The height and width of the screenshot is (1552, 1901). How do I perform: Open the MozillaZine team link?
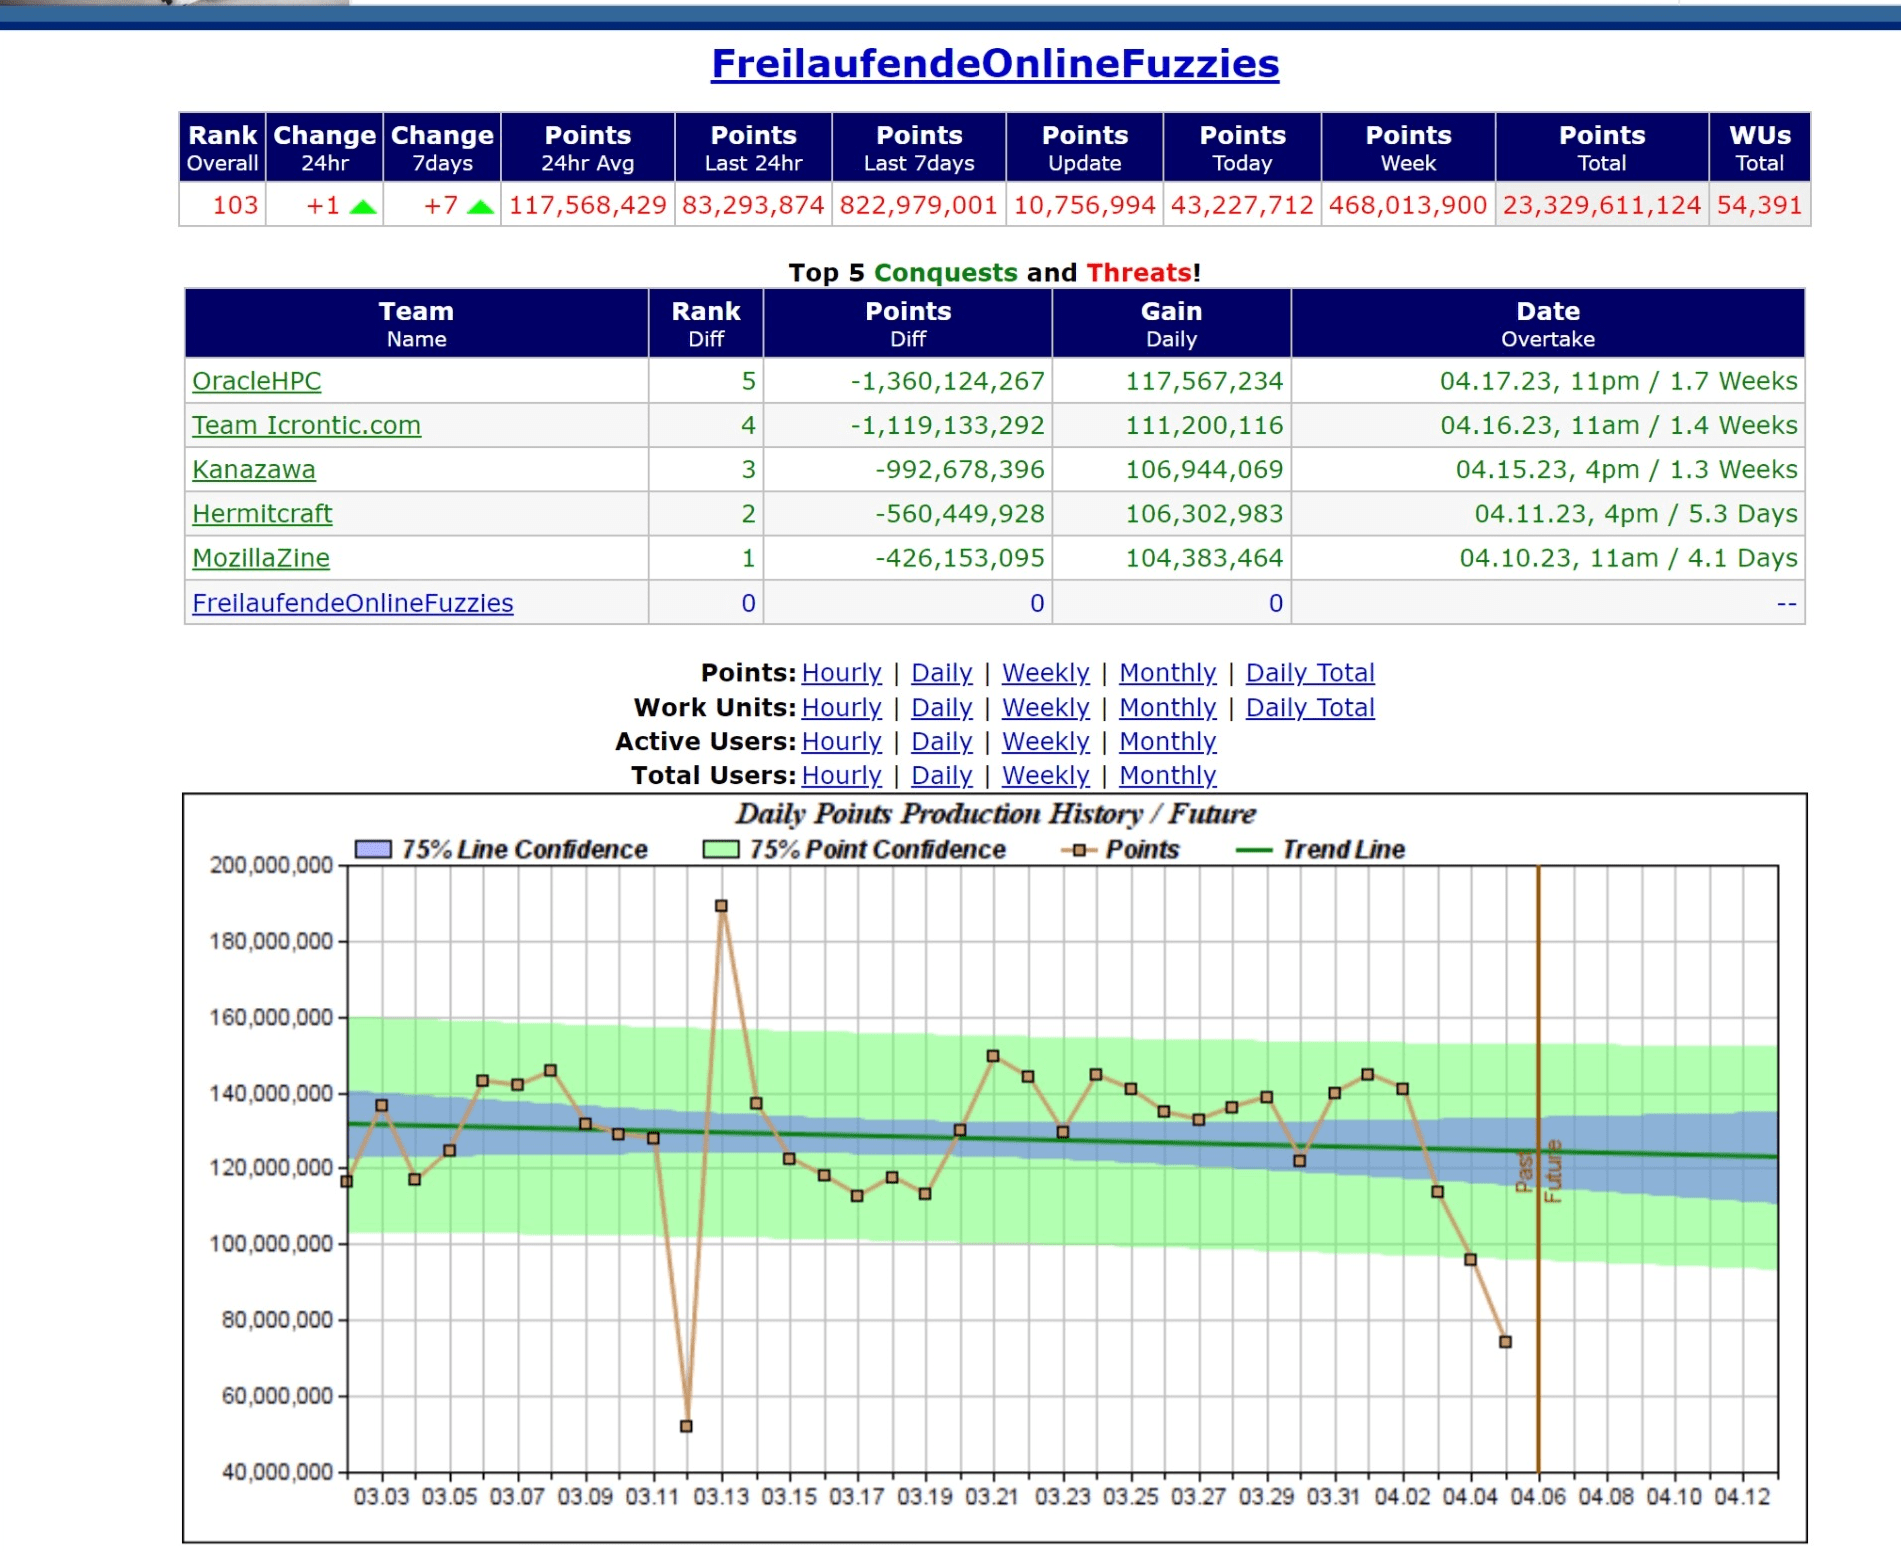[x=261, y=558]
